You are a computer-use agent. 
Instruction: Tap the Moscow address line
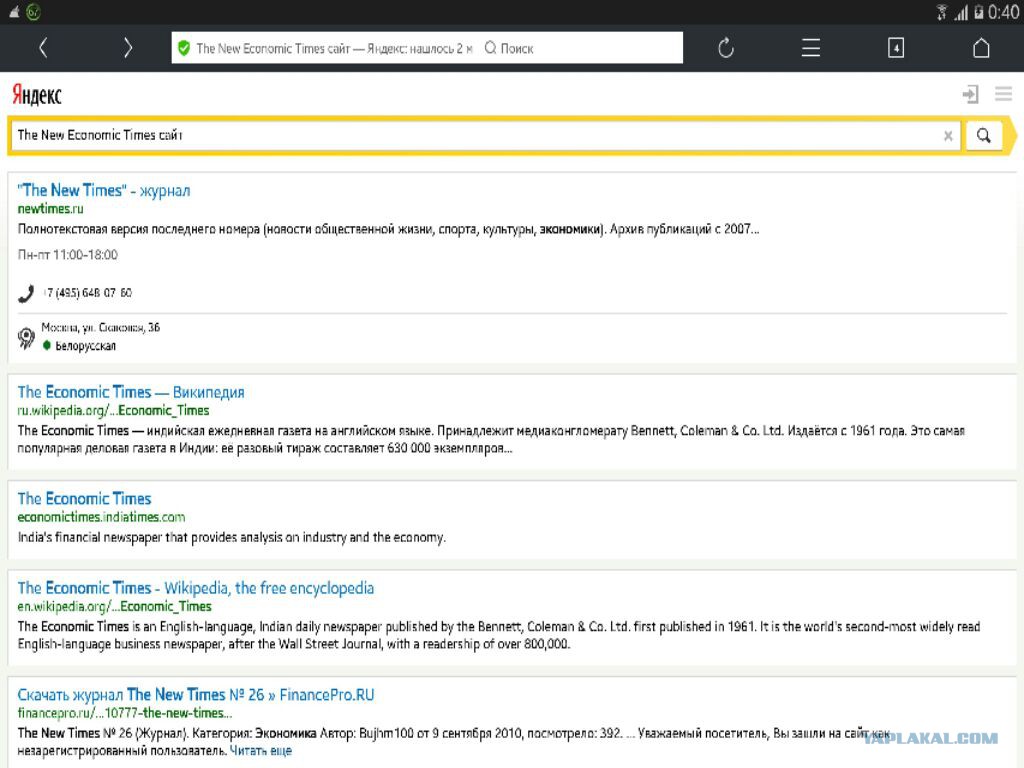pyautogui.click(x=101, y=327)
